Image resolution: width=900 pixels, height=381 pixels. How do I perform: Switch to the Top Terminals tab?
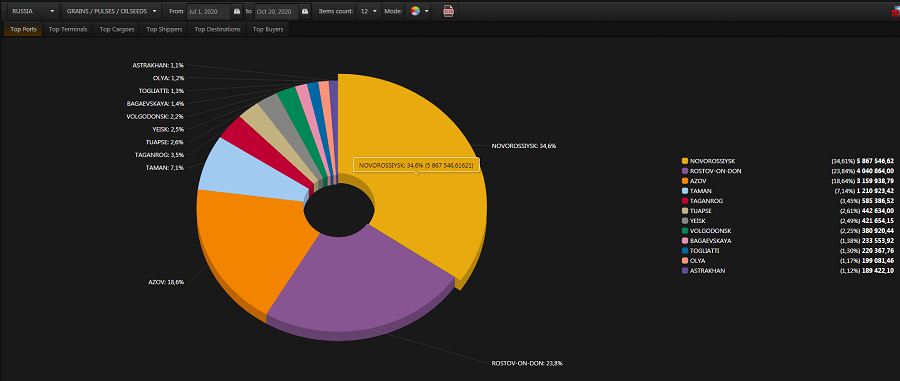pyautogui.click(x=68, y=29)
